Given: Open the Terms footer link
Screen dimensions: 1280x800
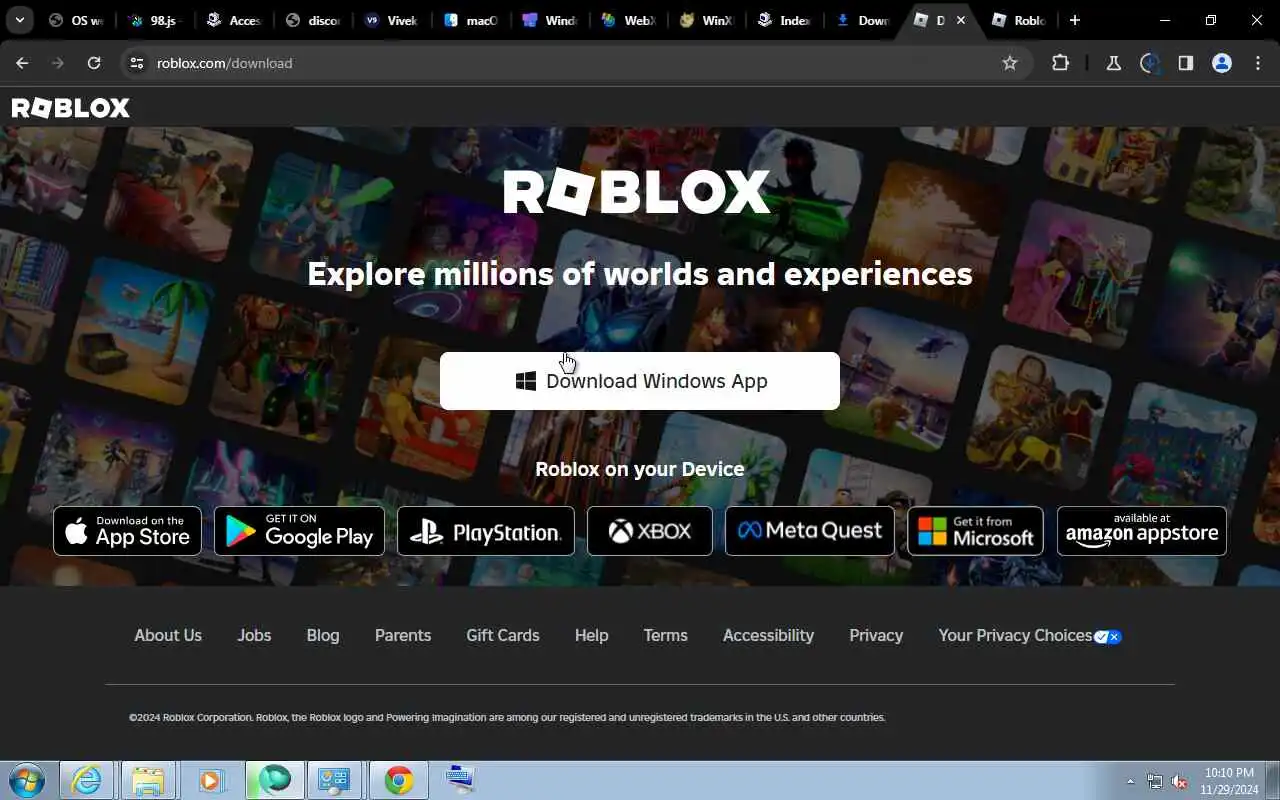Looking at the screenshot, I should click(x=666, y=635).
